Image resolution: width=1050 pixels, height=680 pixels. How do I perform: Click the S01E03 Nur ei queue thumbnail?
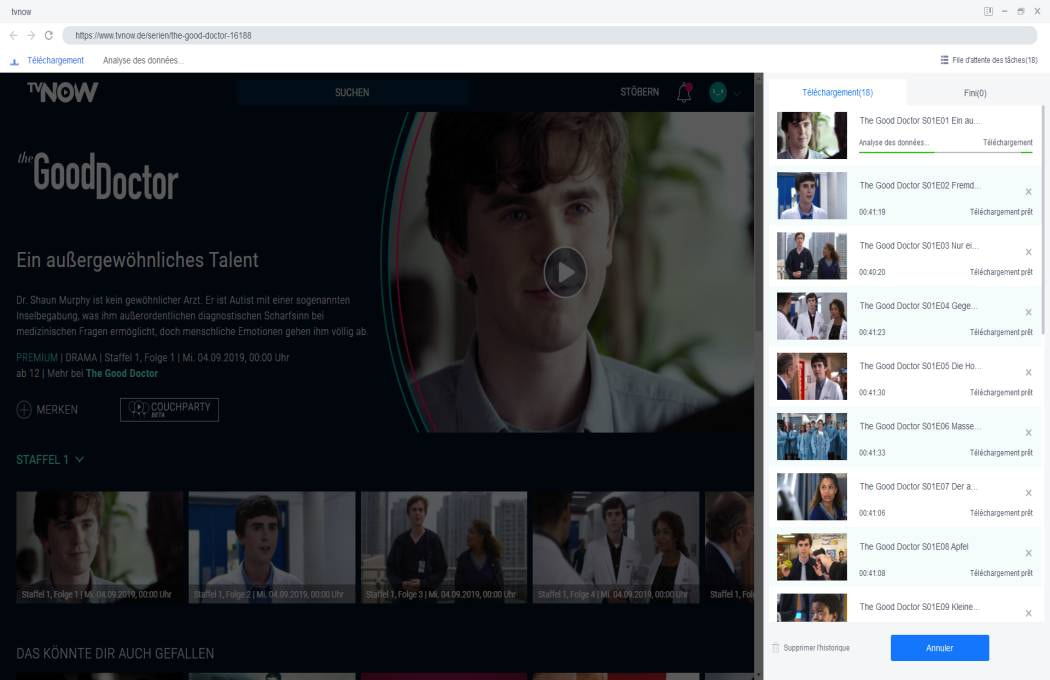(812, 256)
